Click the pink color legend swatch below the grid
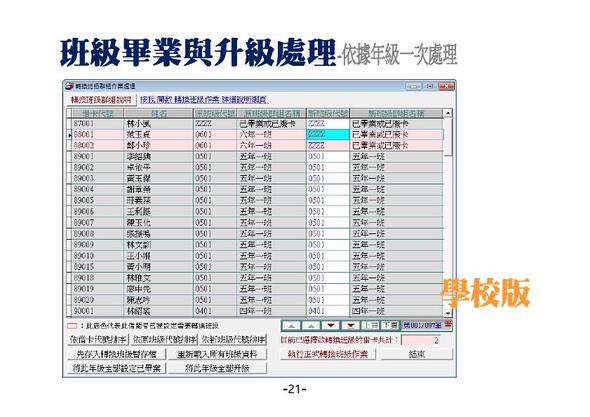The width and height of the screenshot is (590, 417). [x=72, y=326]
